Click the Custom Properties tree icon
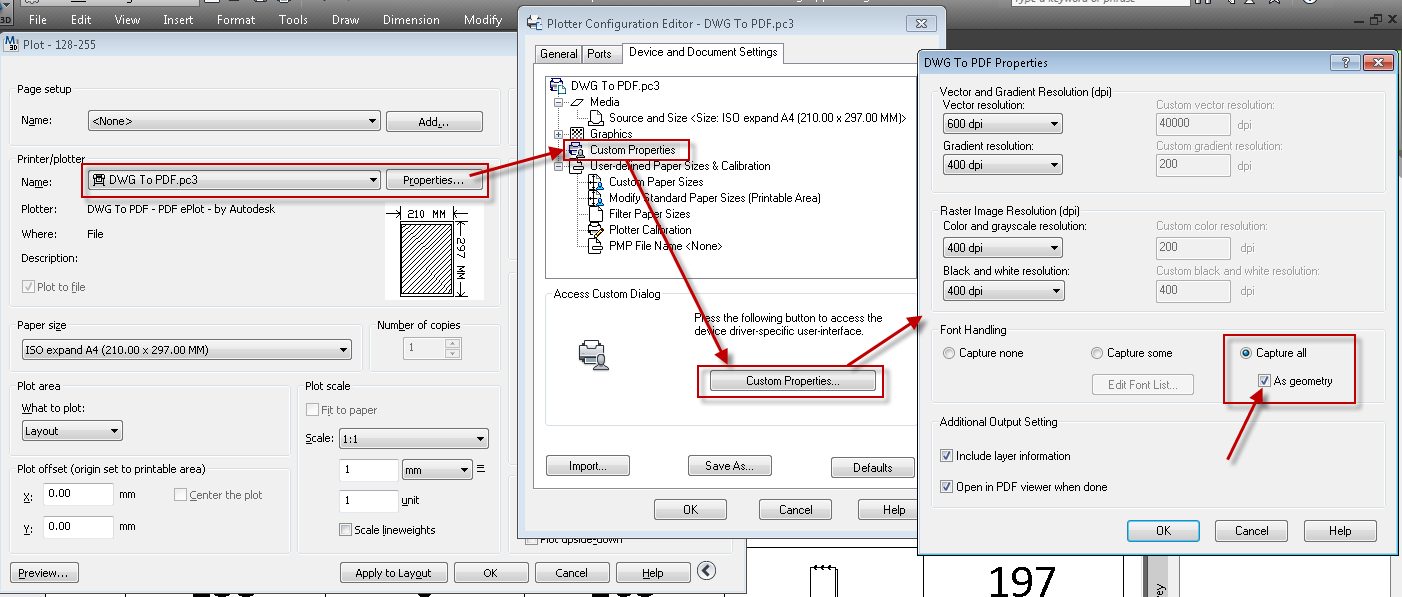1402x597 pixels. click(577, 150)
